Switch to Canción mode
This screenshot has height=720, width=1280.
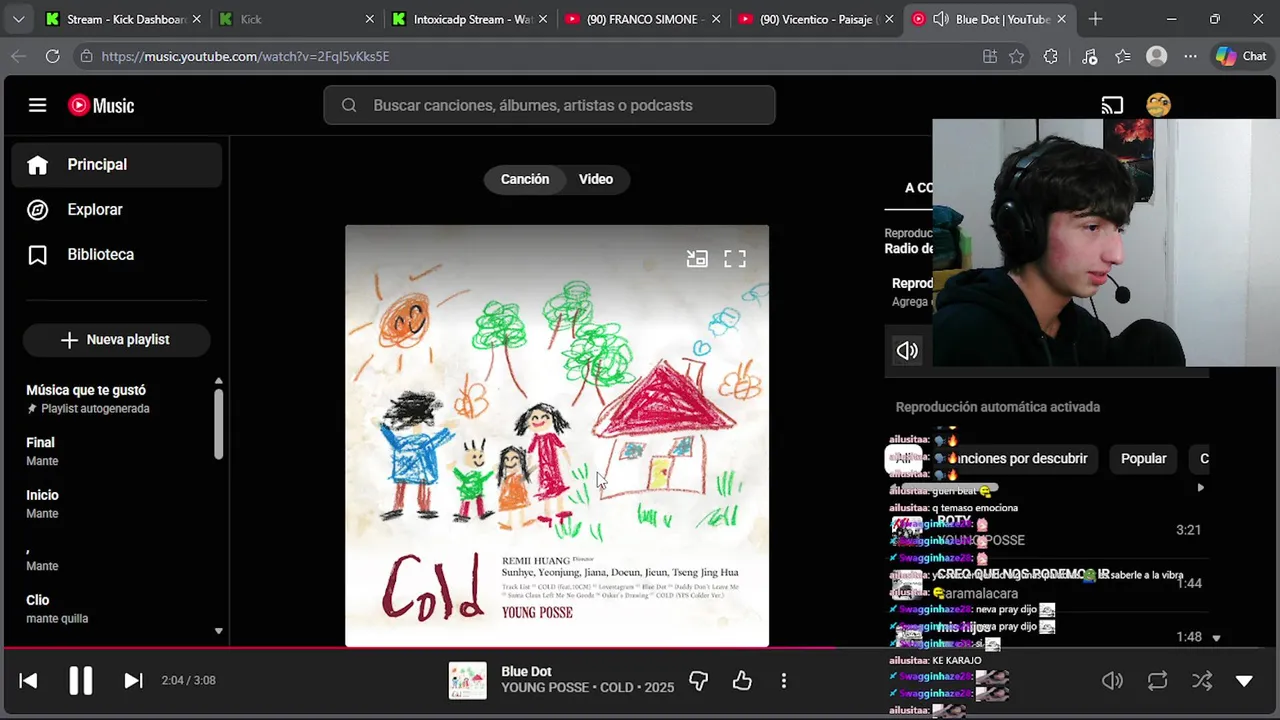click(x=525, y=179)
